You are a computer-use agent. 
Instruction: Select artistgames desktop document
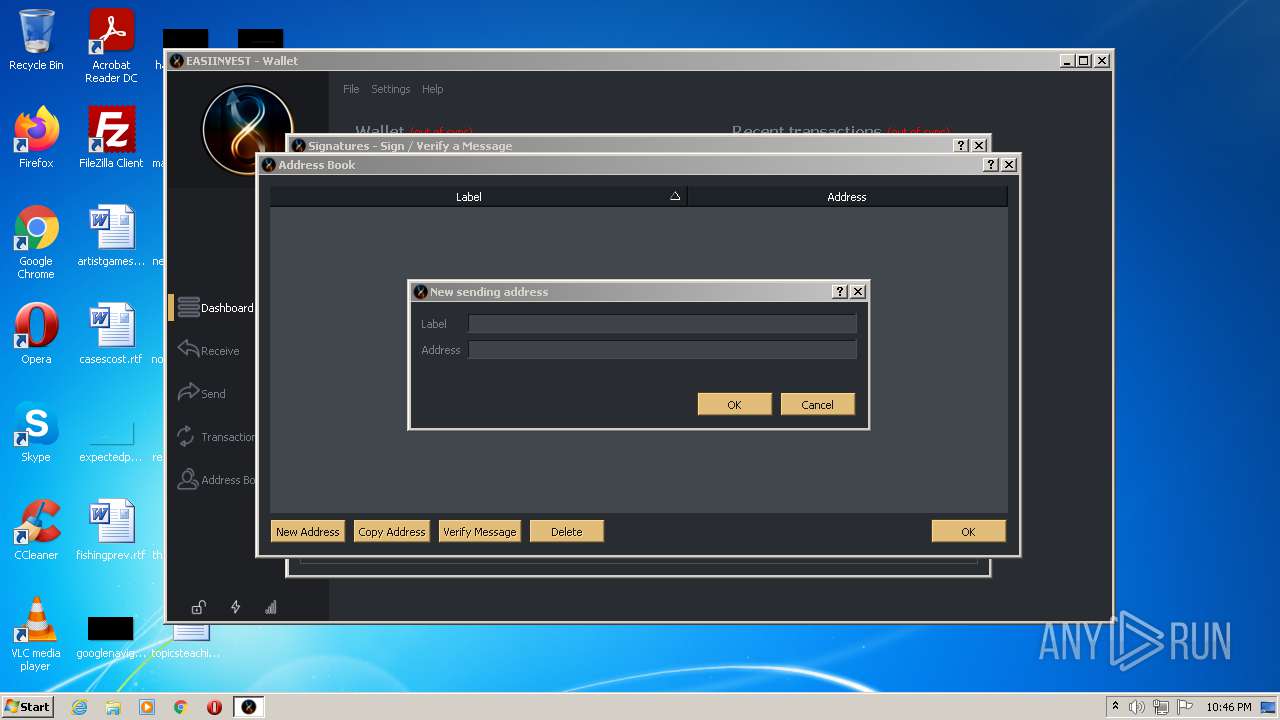[111, 236]
